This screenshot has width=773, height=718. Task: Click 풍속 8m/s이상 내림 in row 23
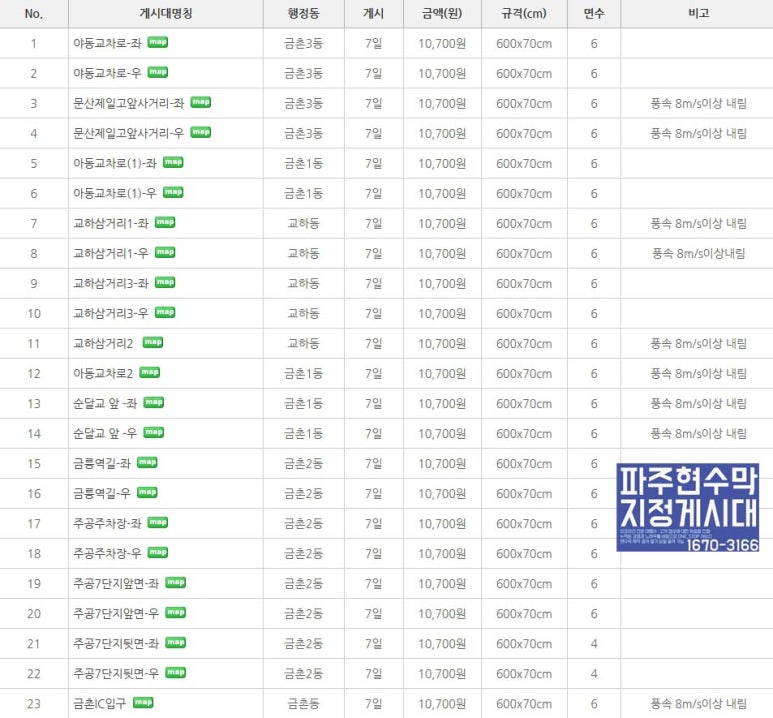[x=699, y=703]
